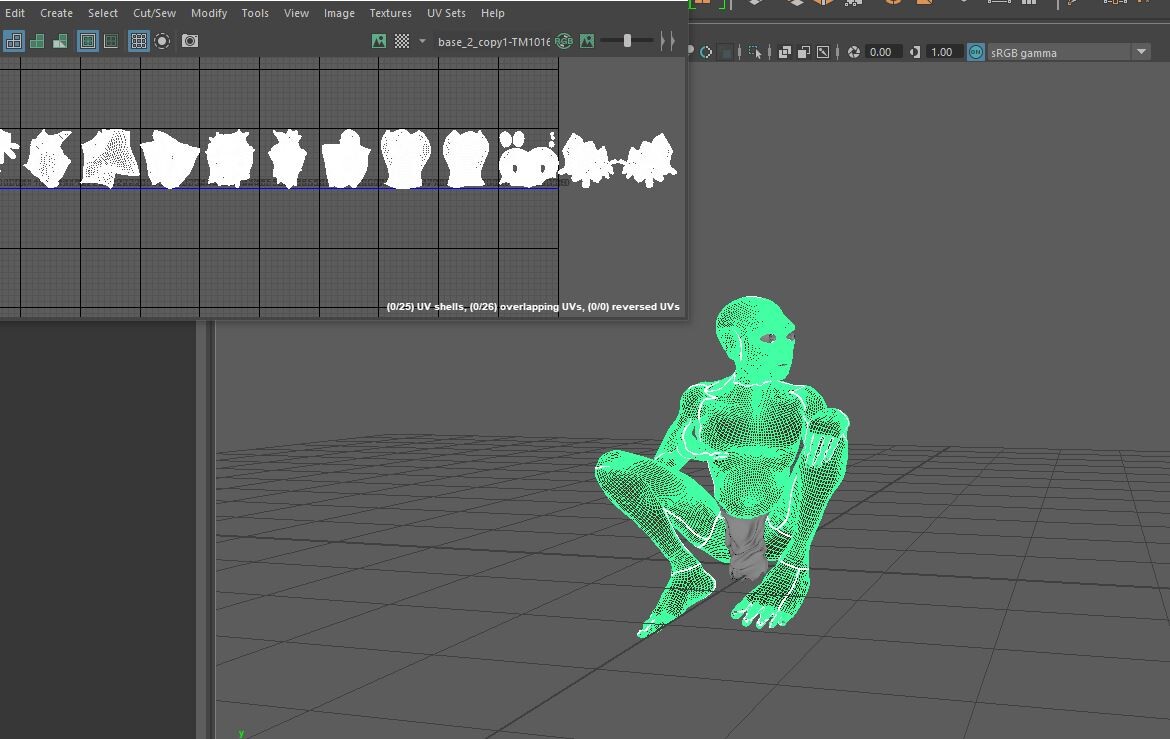
Task: Toggle RGB channels display icon
Action: 564,41
